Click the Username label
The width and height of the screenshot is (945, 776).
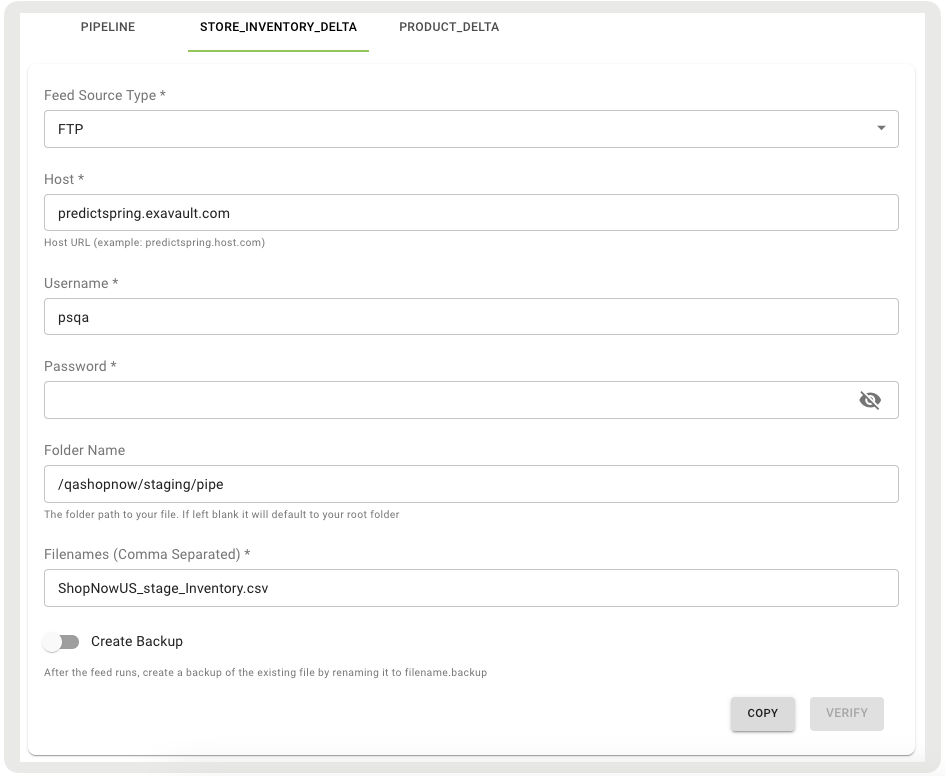click(81, 283)
